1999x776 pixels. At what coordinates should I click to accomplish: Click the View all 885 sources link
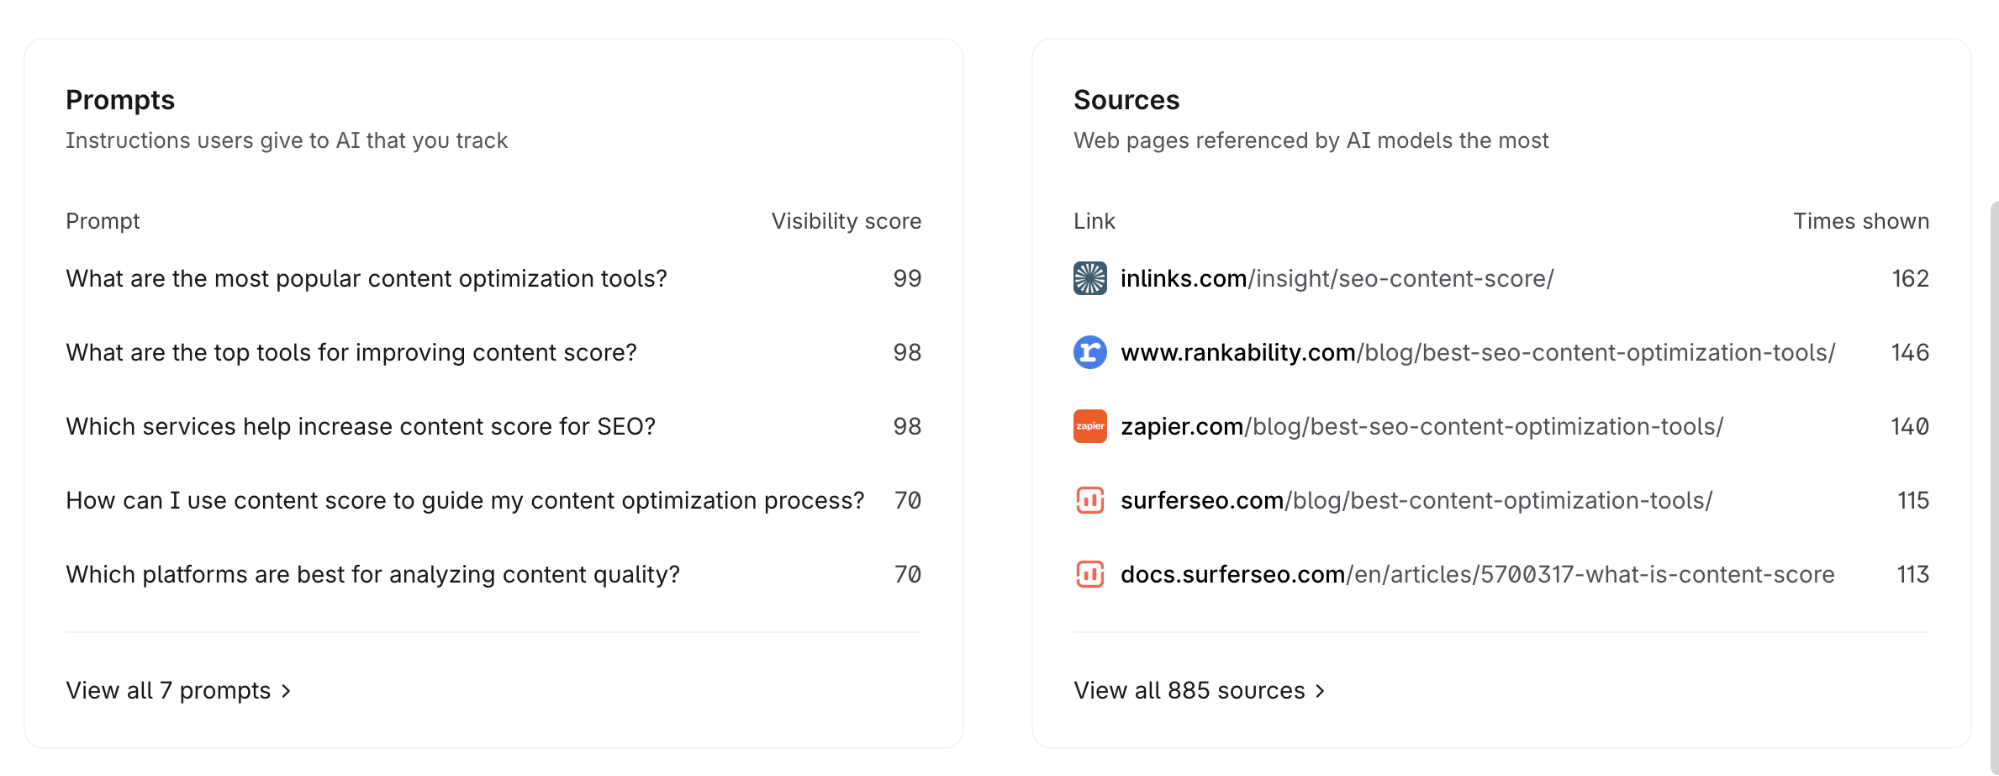(x=1189, y=691)
